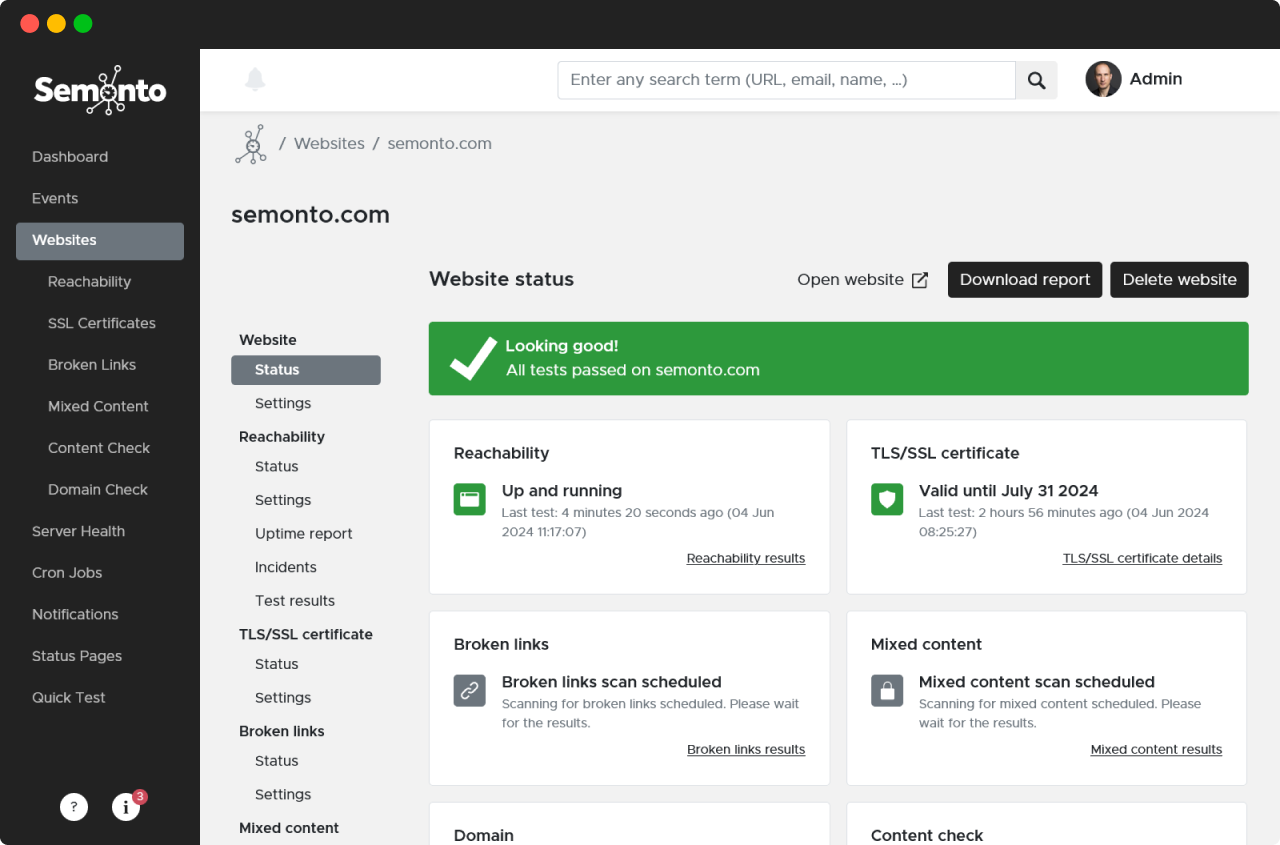Click the Admin profile avatar
This screenshot has height=845, width=1280.
[x=1103, y=80]
